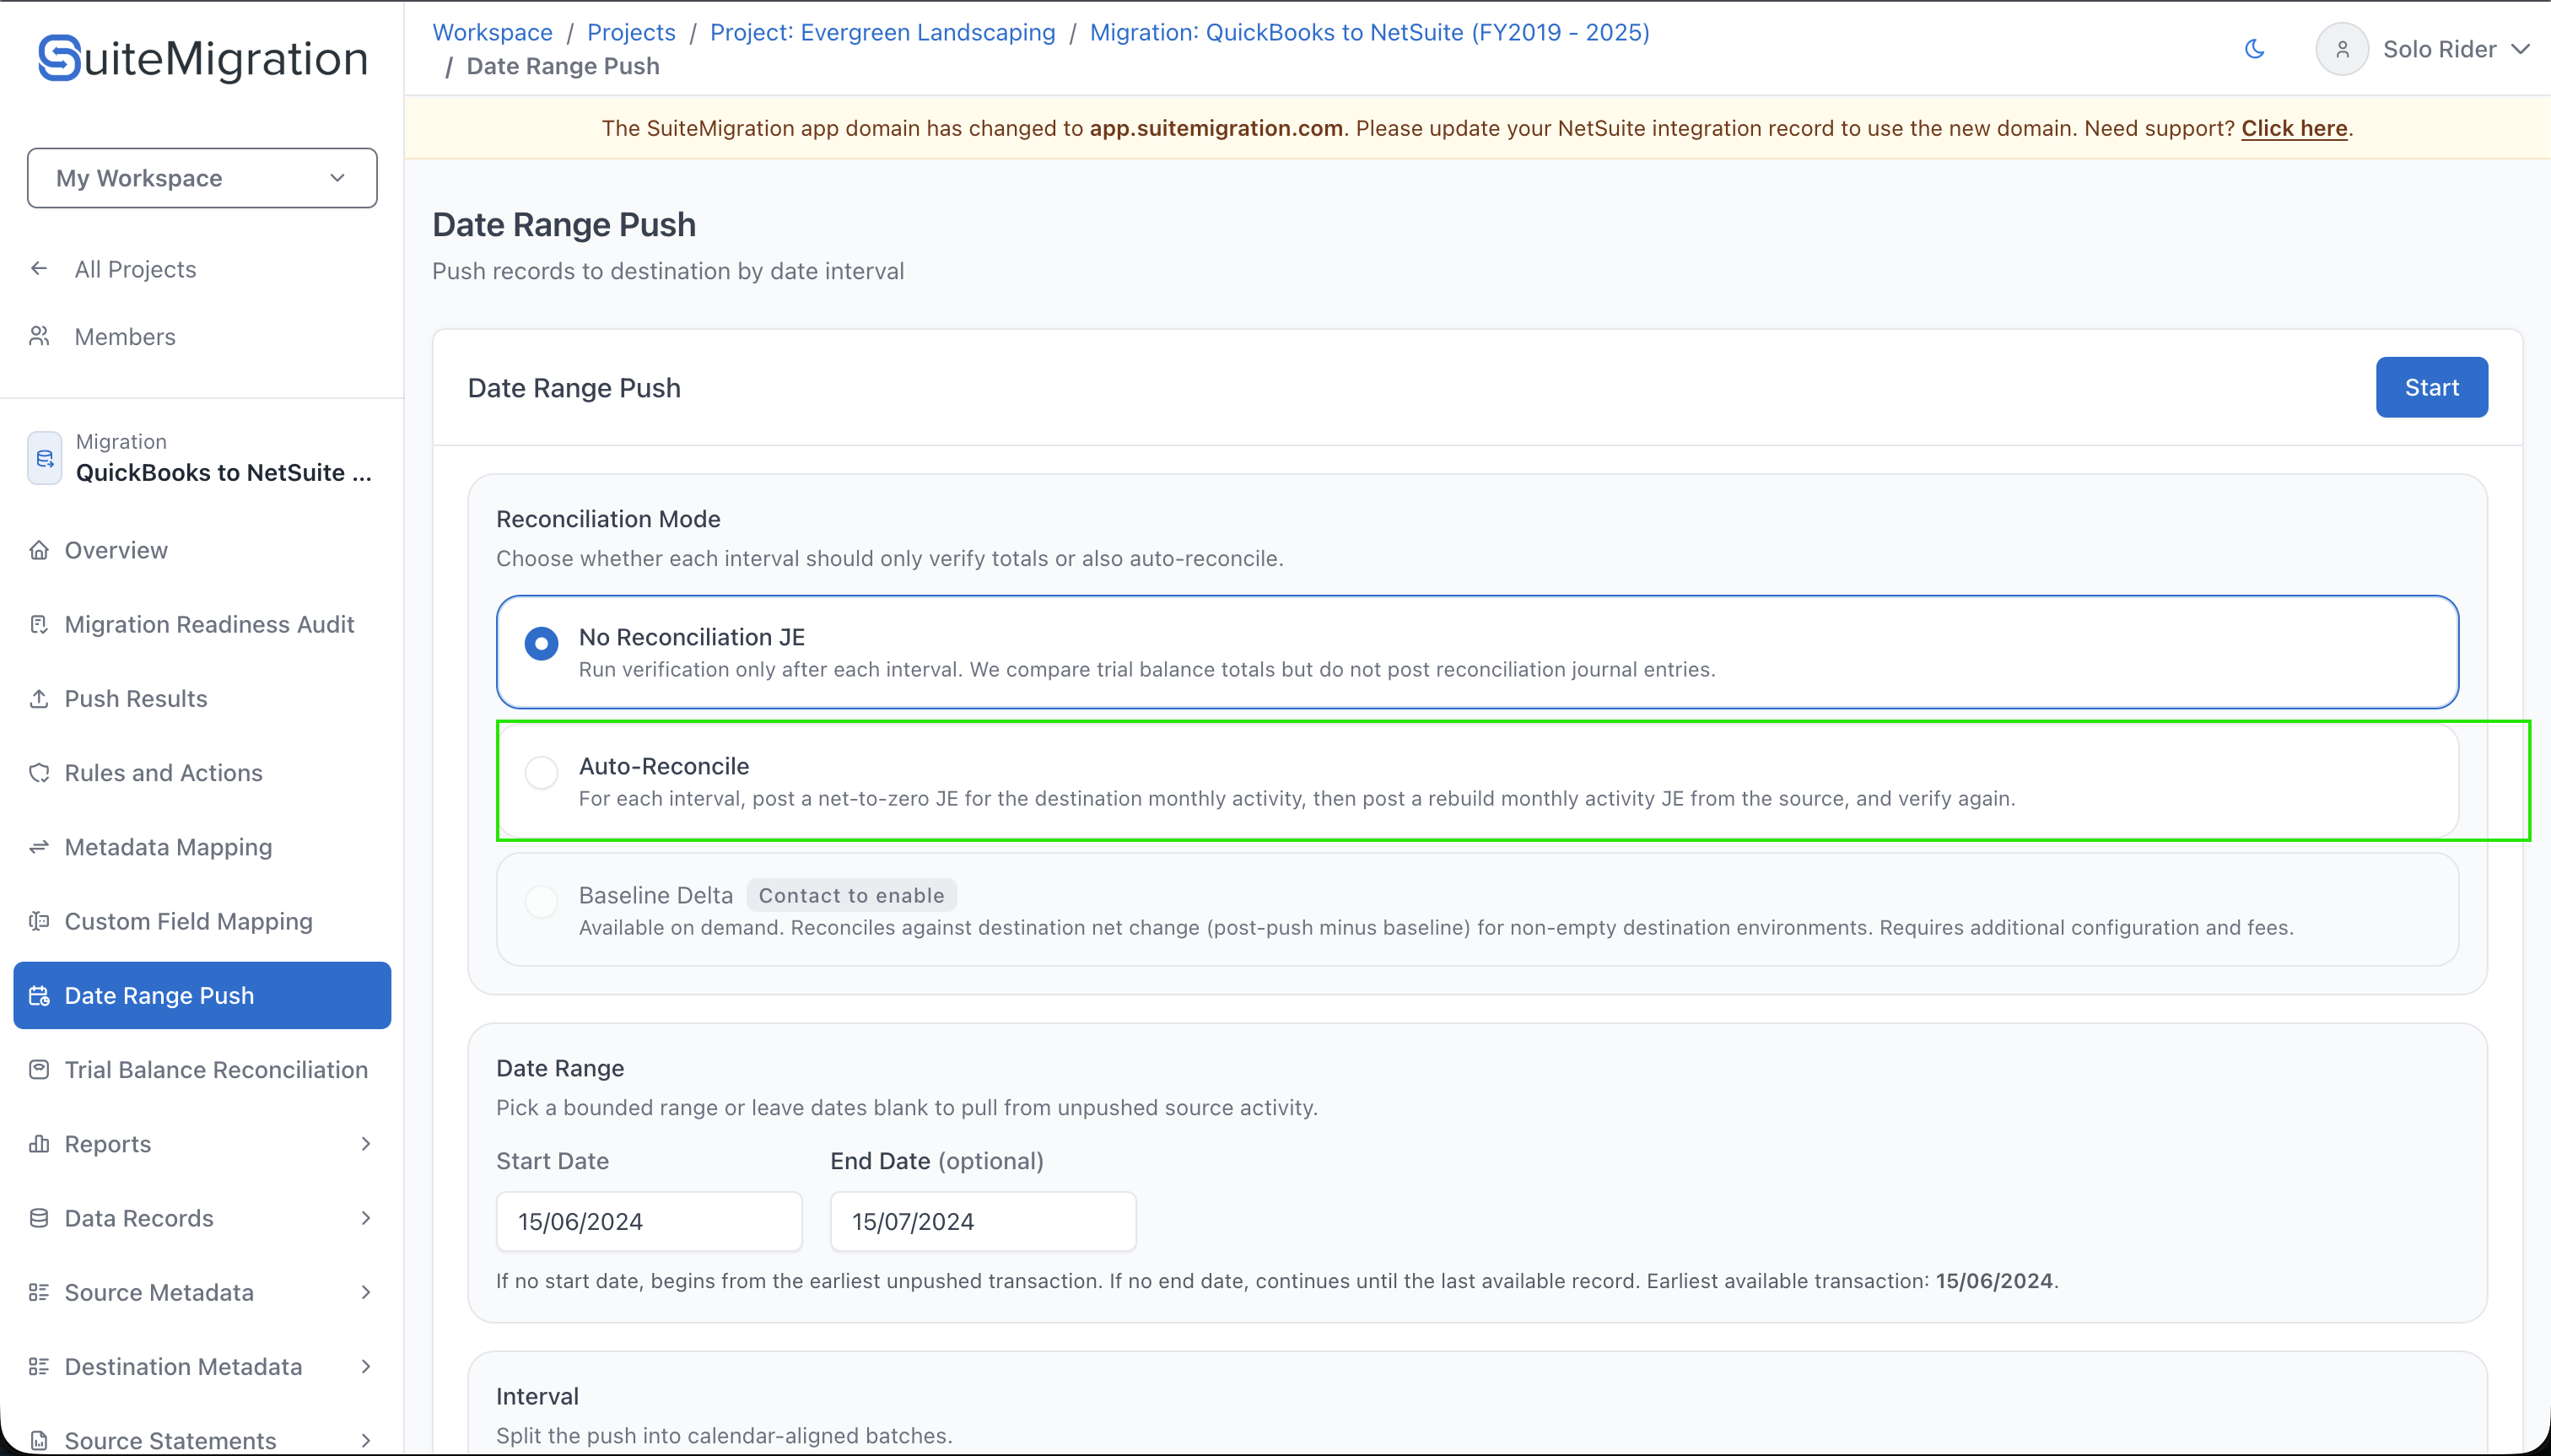Select Baseline Delta radio button
2551x1456 pixels.
(x=541, y=901)
